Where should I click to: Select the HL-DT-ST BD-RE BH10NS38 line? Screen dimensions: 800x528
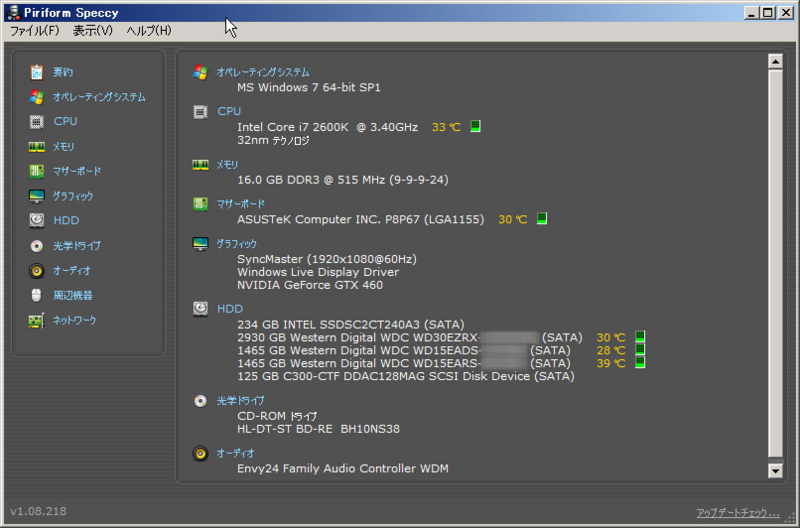318,429
